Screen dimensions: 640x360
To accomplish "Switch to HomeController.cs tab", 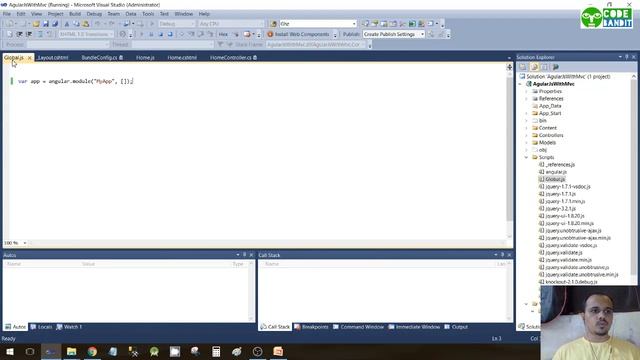I will coord(233,58).
